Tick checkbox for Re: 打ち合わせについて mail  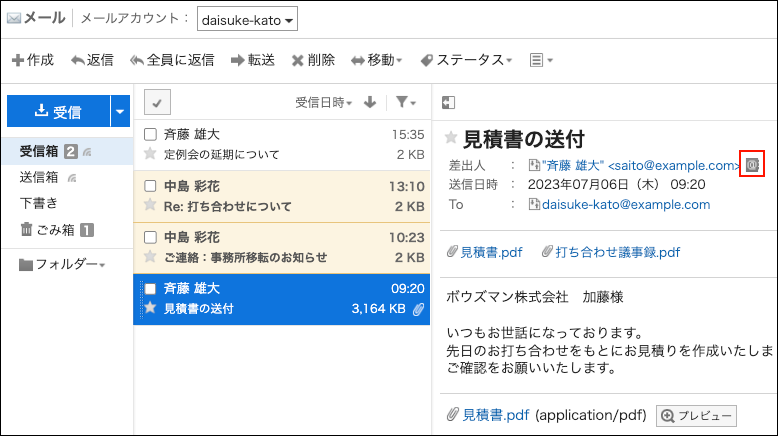[x=150, y=186]
